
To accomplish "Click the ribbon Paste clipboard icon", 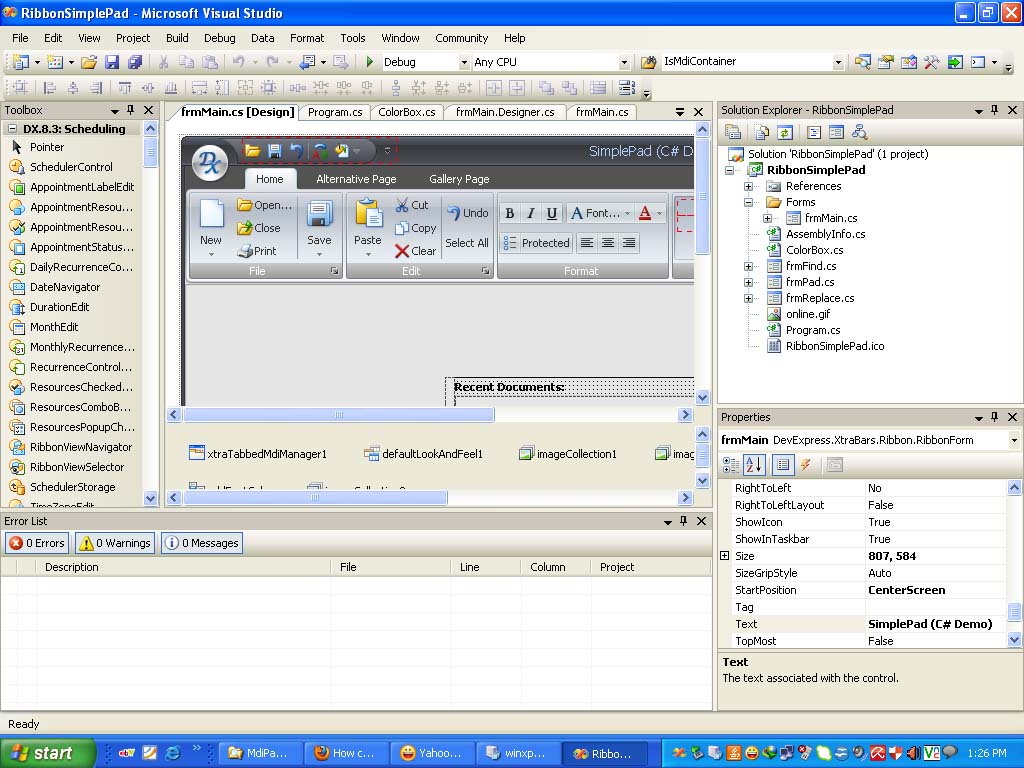I will (368, 214).
